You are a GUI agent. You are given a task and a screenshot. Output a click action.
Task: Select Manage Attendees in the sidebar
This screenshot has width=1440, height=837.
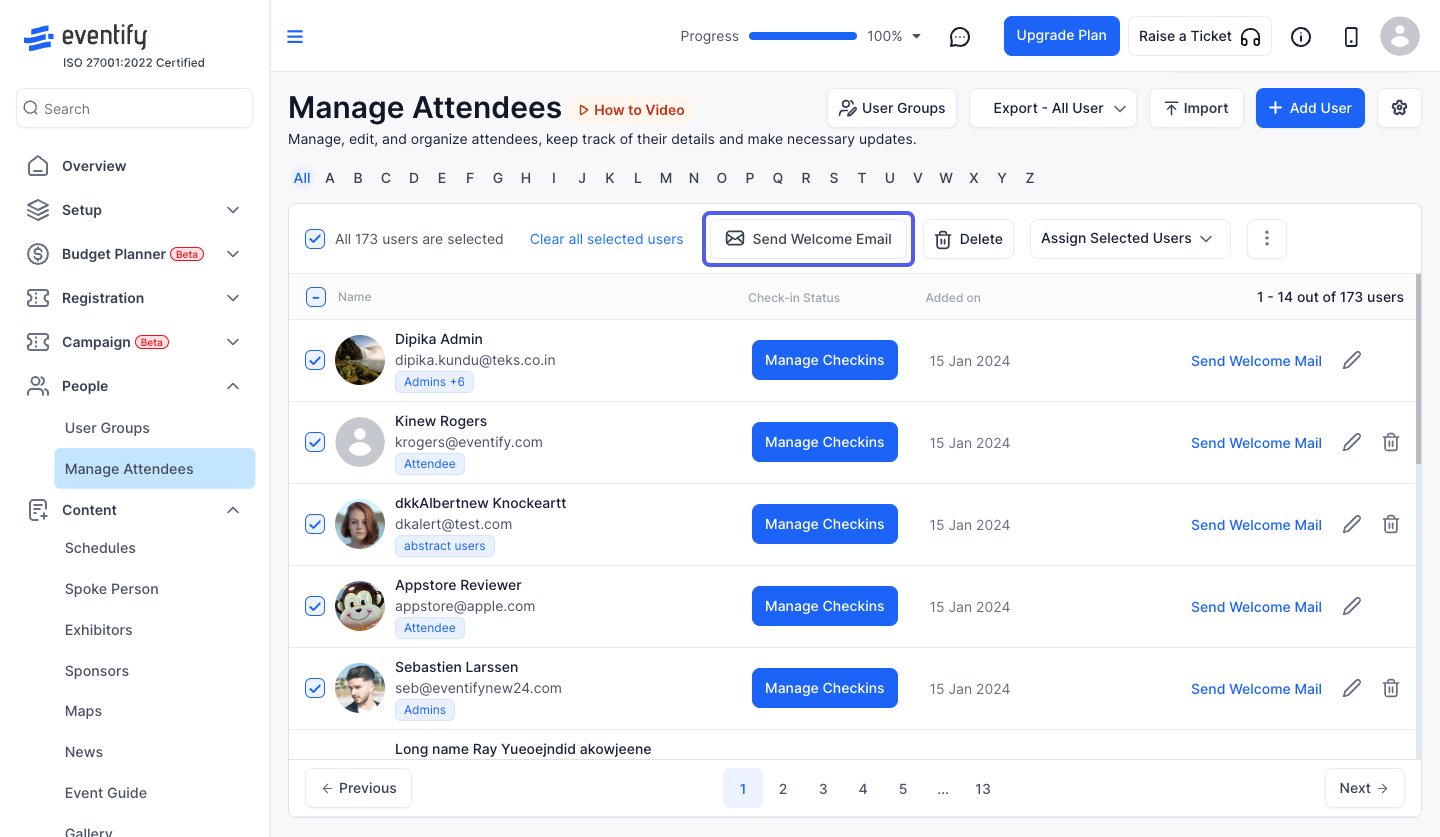(x=155, y=468)
